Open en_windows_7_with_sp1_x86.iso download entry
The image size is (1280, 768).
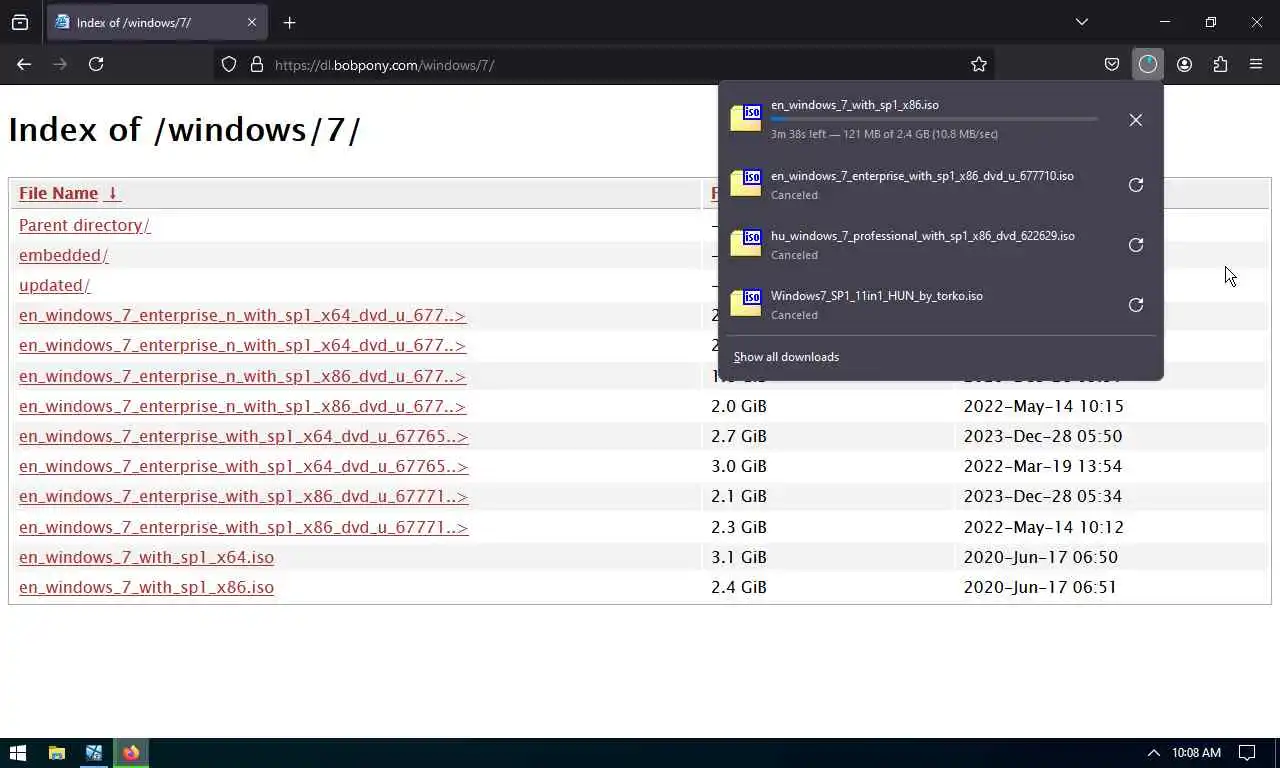(915, 119)
